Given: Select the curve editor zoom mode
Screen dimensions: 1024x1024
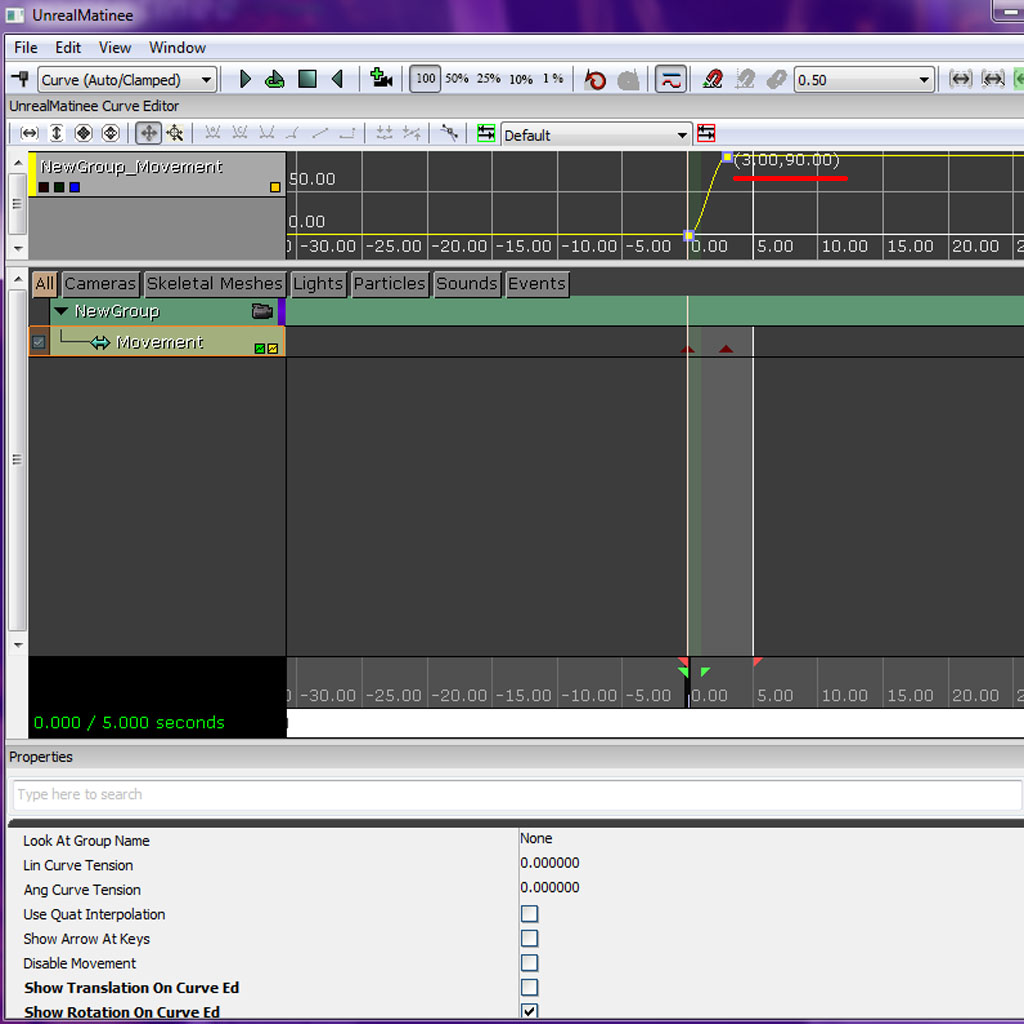Looking at the screenshot, I should (174, 133).
